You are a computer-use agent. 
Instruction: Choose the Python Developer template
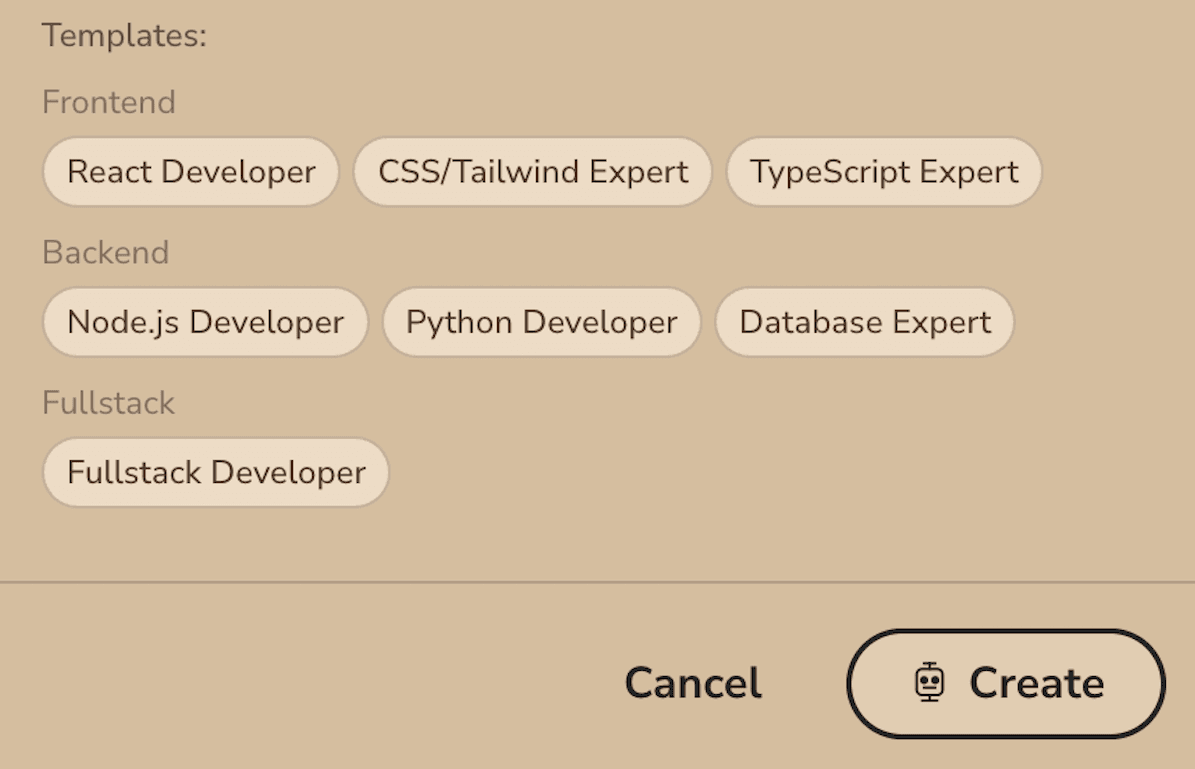coord(541,322)
